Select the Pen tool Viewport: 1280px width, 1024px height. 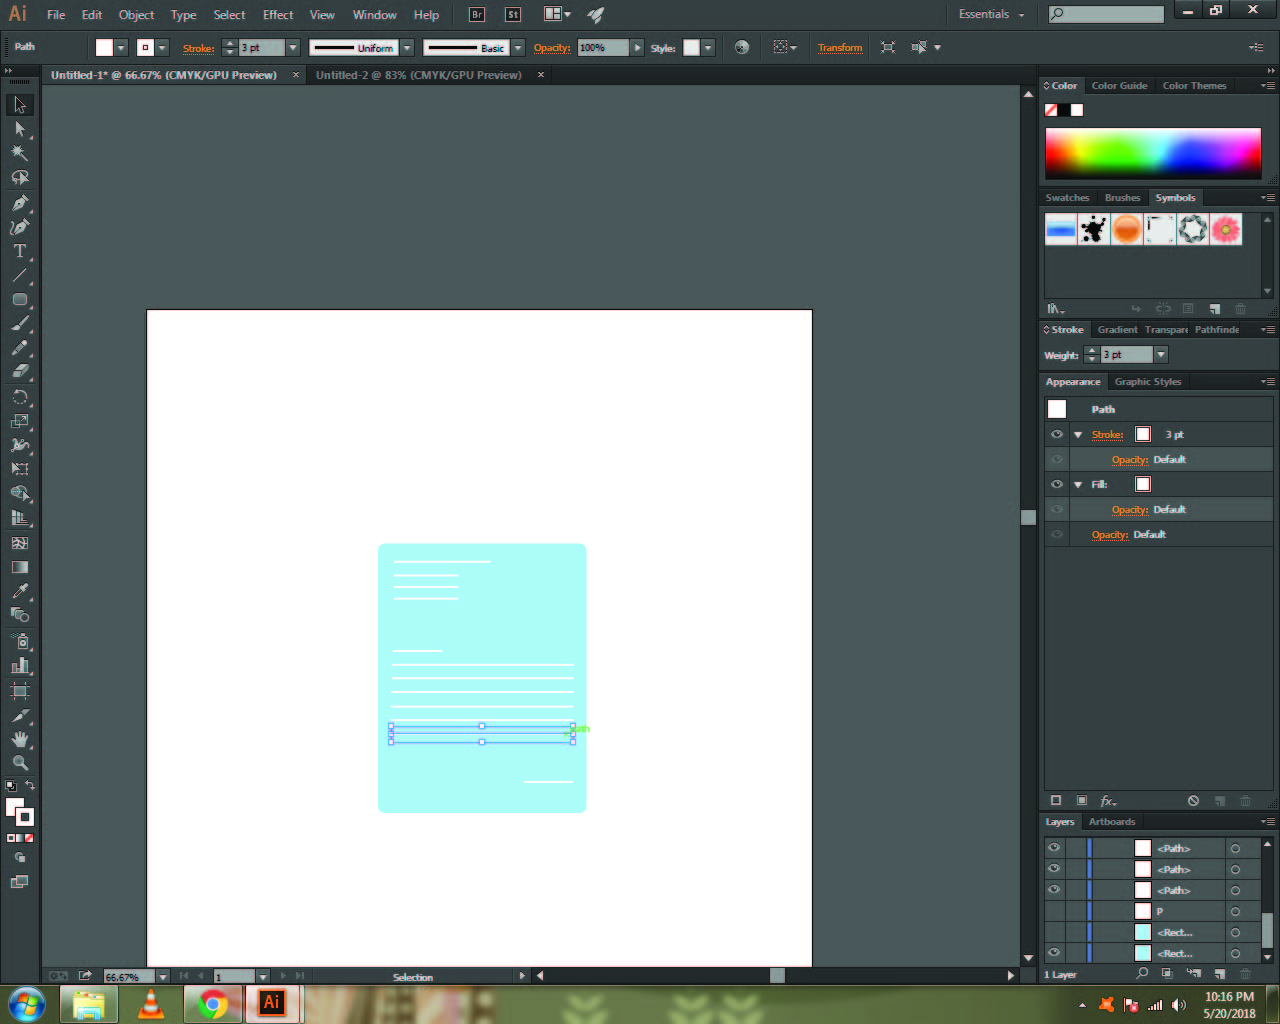pyautogui.click(x=19, y=202)
